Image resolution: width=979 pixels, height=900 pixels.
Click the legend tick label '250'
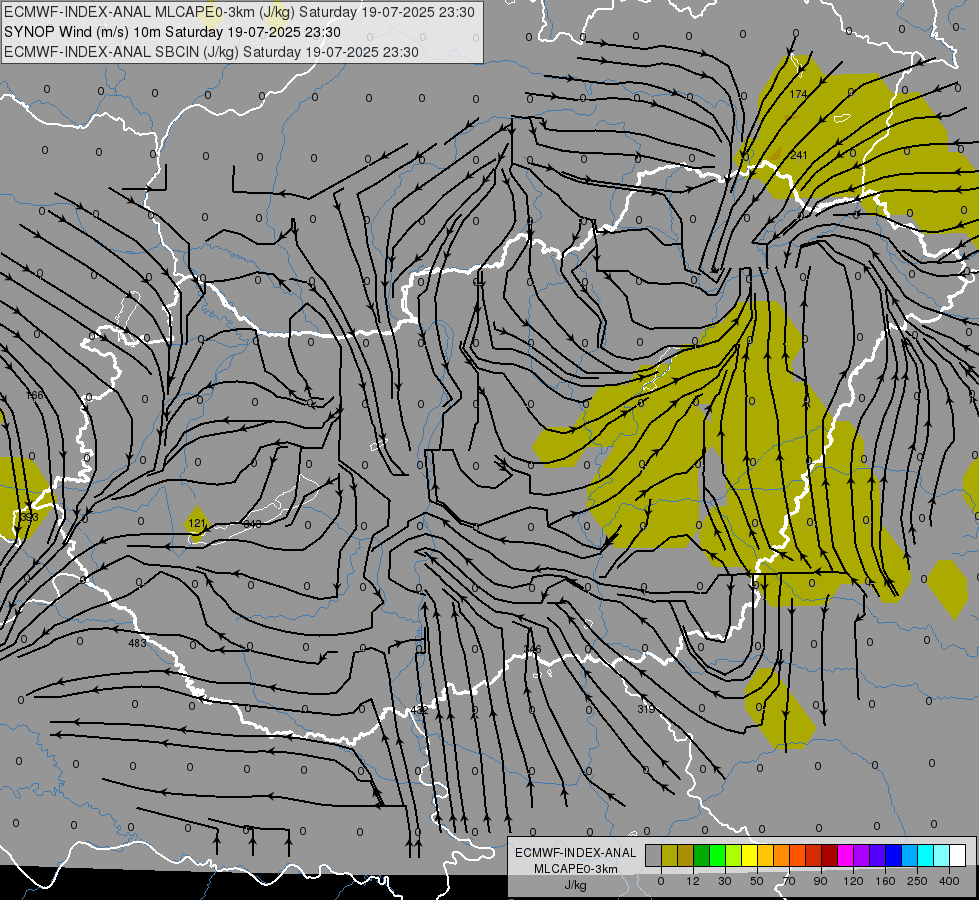point(917,881)
